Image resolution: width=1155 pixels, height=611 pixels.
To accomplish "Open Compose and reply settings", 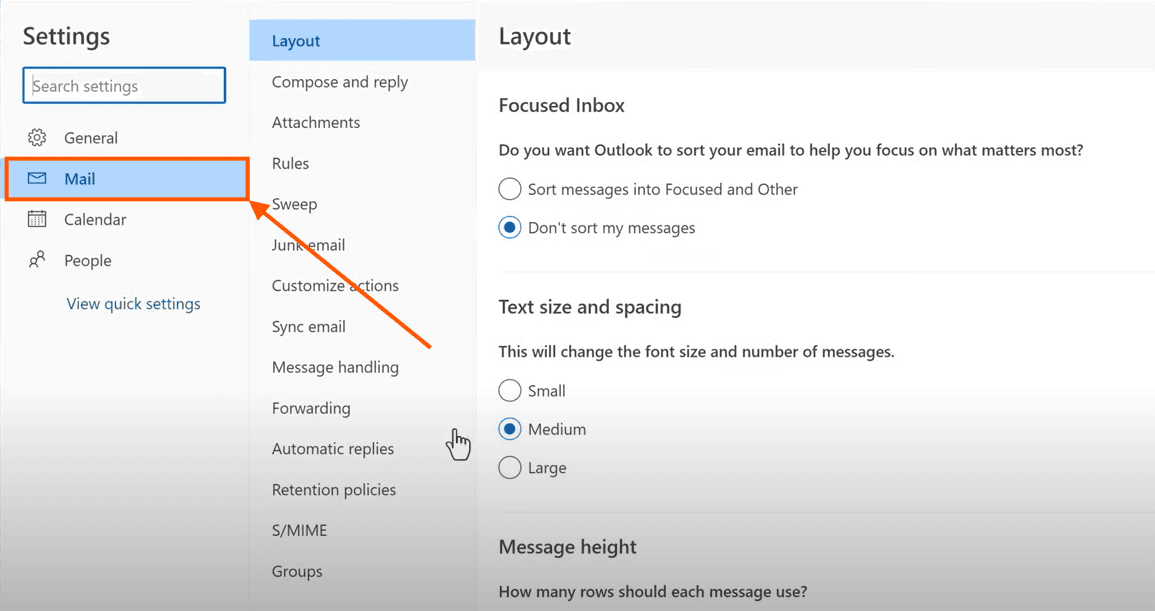I will (x=340, y=81).
